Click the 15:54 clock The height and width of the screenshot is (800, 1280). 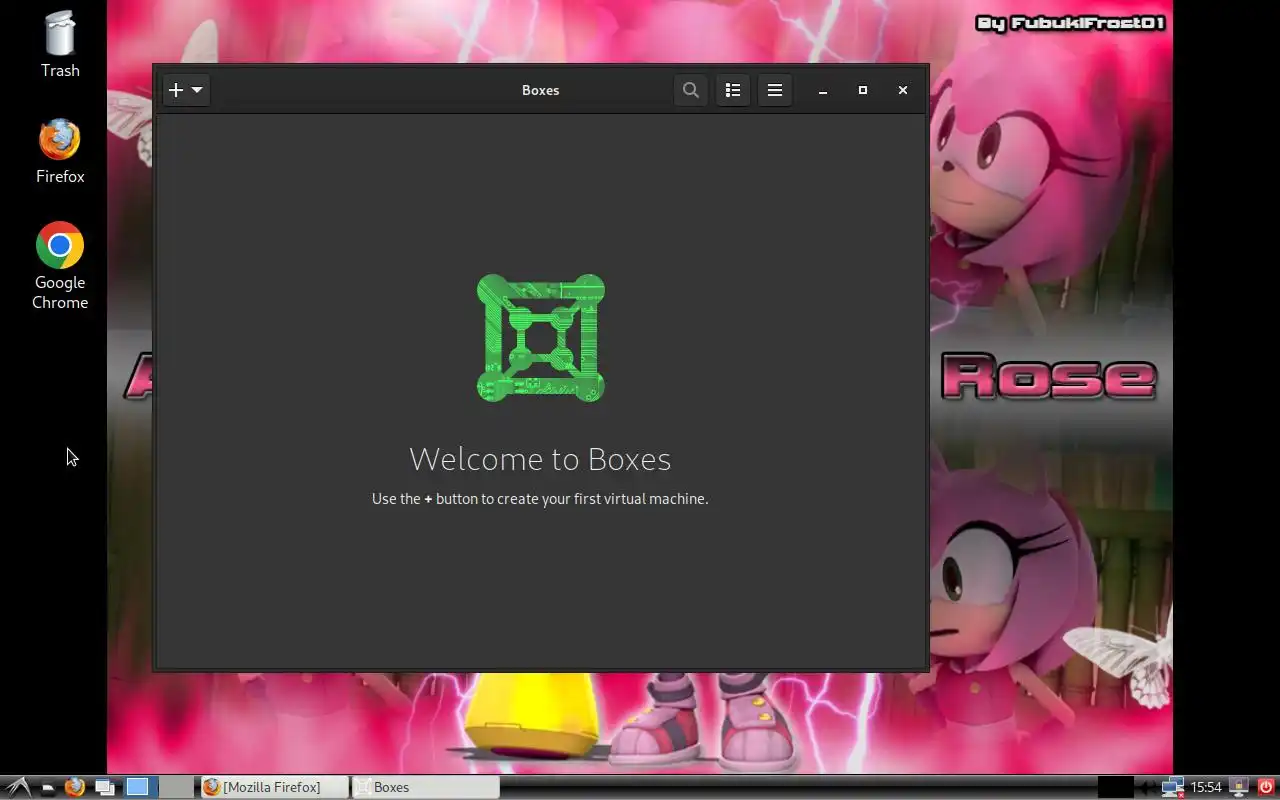[1206, 787]
